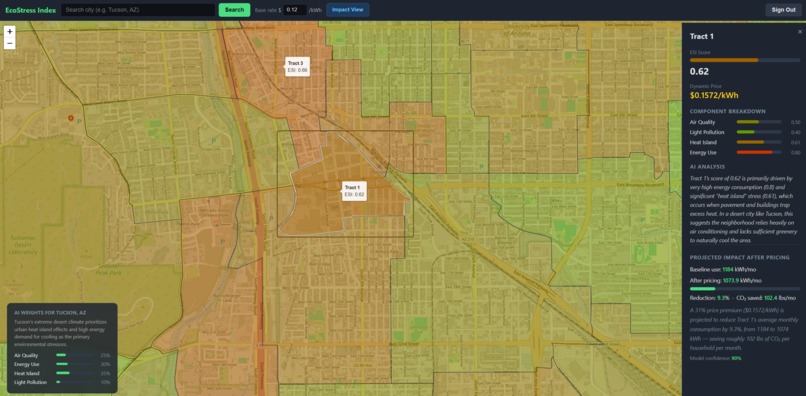Image resolution: width=806 pixels, height=396 pixels.
Task: Click the green Search button
Action: (x=234, y=10)
